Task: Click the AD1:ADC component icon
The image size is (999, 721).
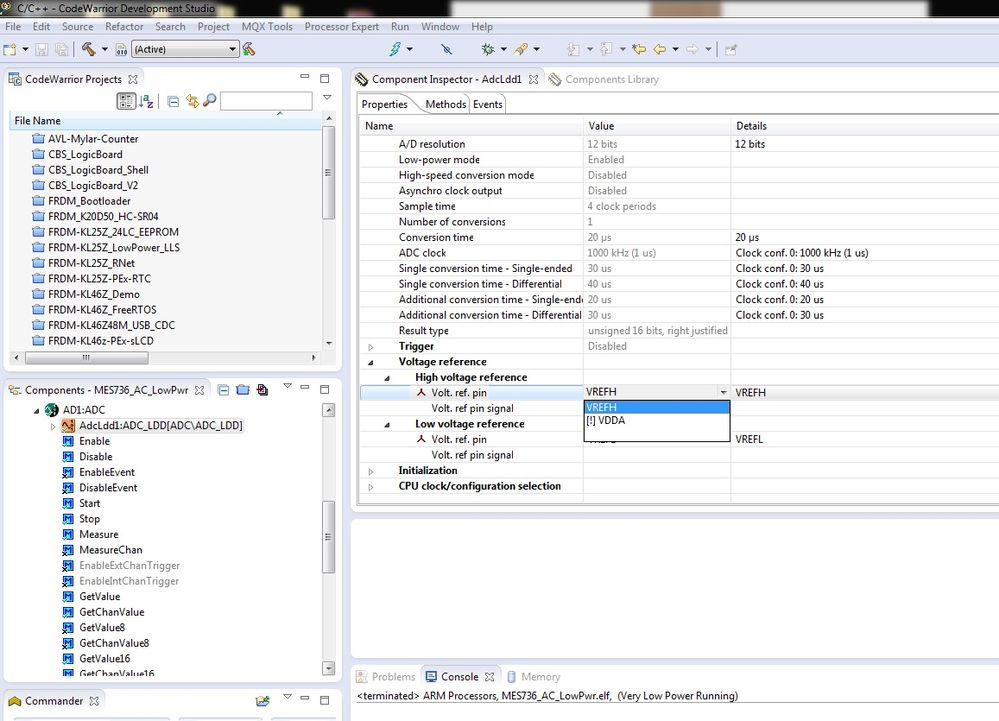Action: pyautogui.click(x=52, y=410)
